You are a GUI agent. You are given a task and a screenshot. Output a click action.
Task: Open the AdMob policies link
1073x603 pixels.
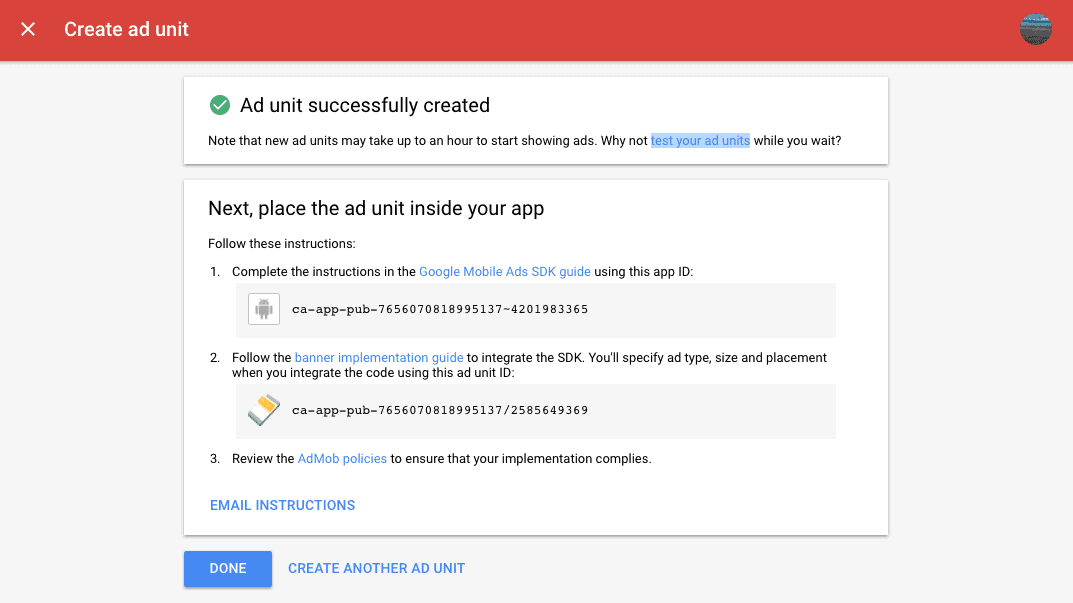point(342,459)
